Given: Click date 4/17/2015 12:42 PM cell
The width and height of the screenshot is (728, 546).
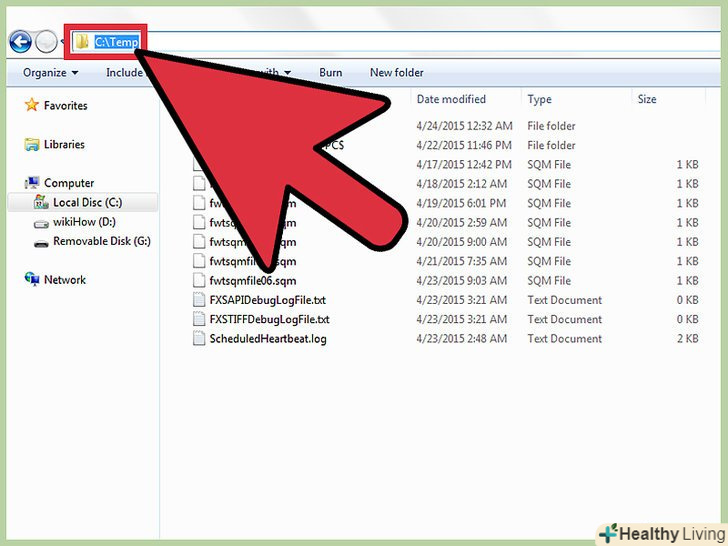Looking at the screenshot, I should [464, 165].
